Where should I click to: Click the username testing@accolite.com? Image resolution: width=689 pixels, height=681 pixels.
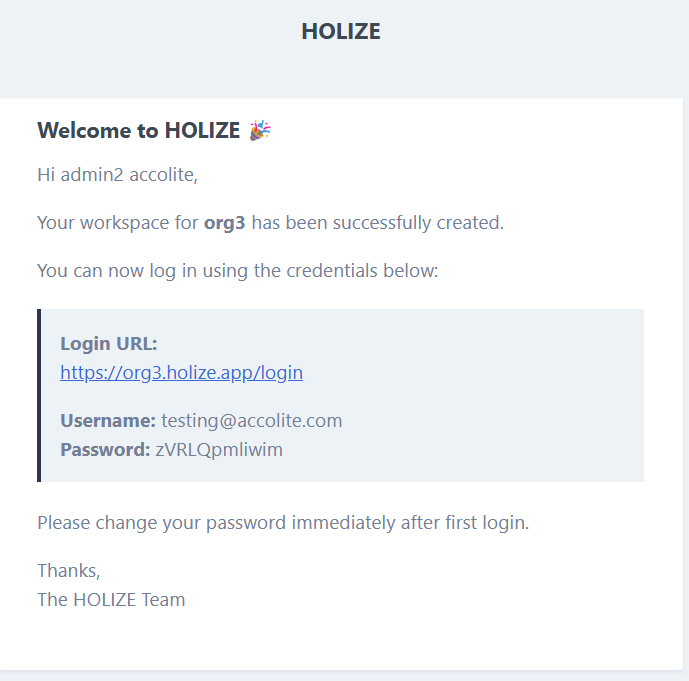click(251, 421)
